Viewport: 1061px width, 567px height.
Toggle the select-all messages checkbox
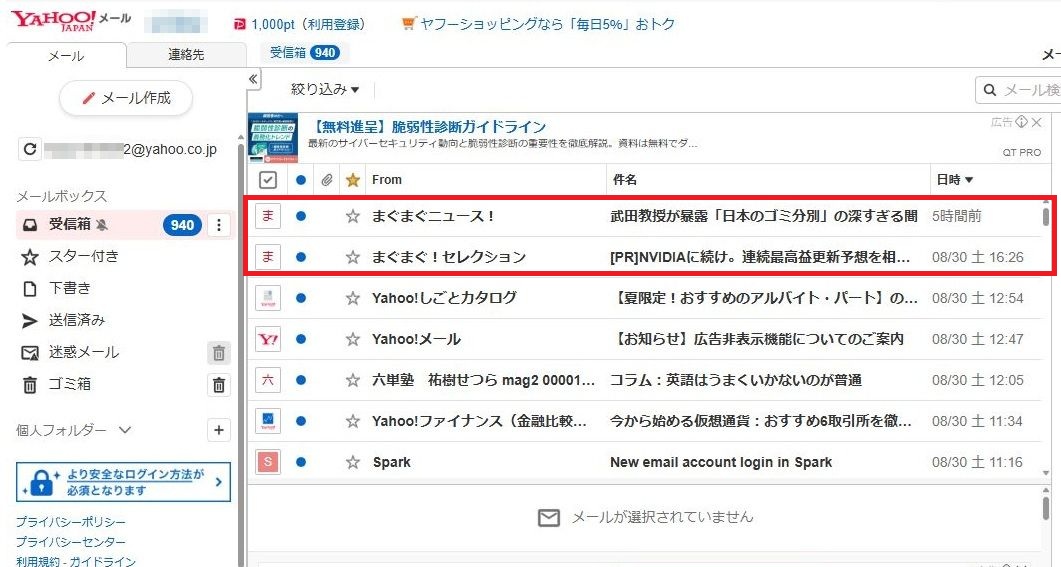[268, 180]
